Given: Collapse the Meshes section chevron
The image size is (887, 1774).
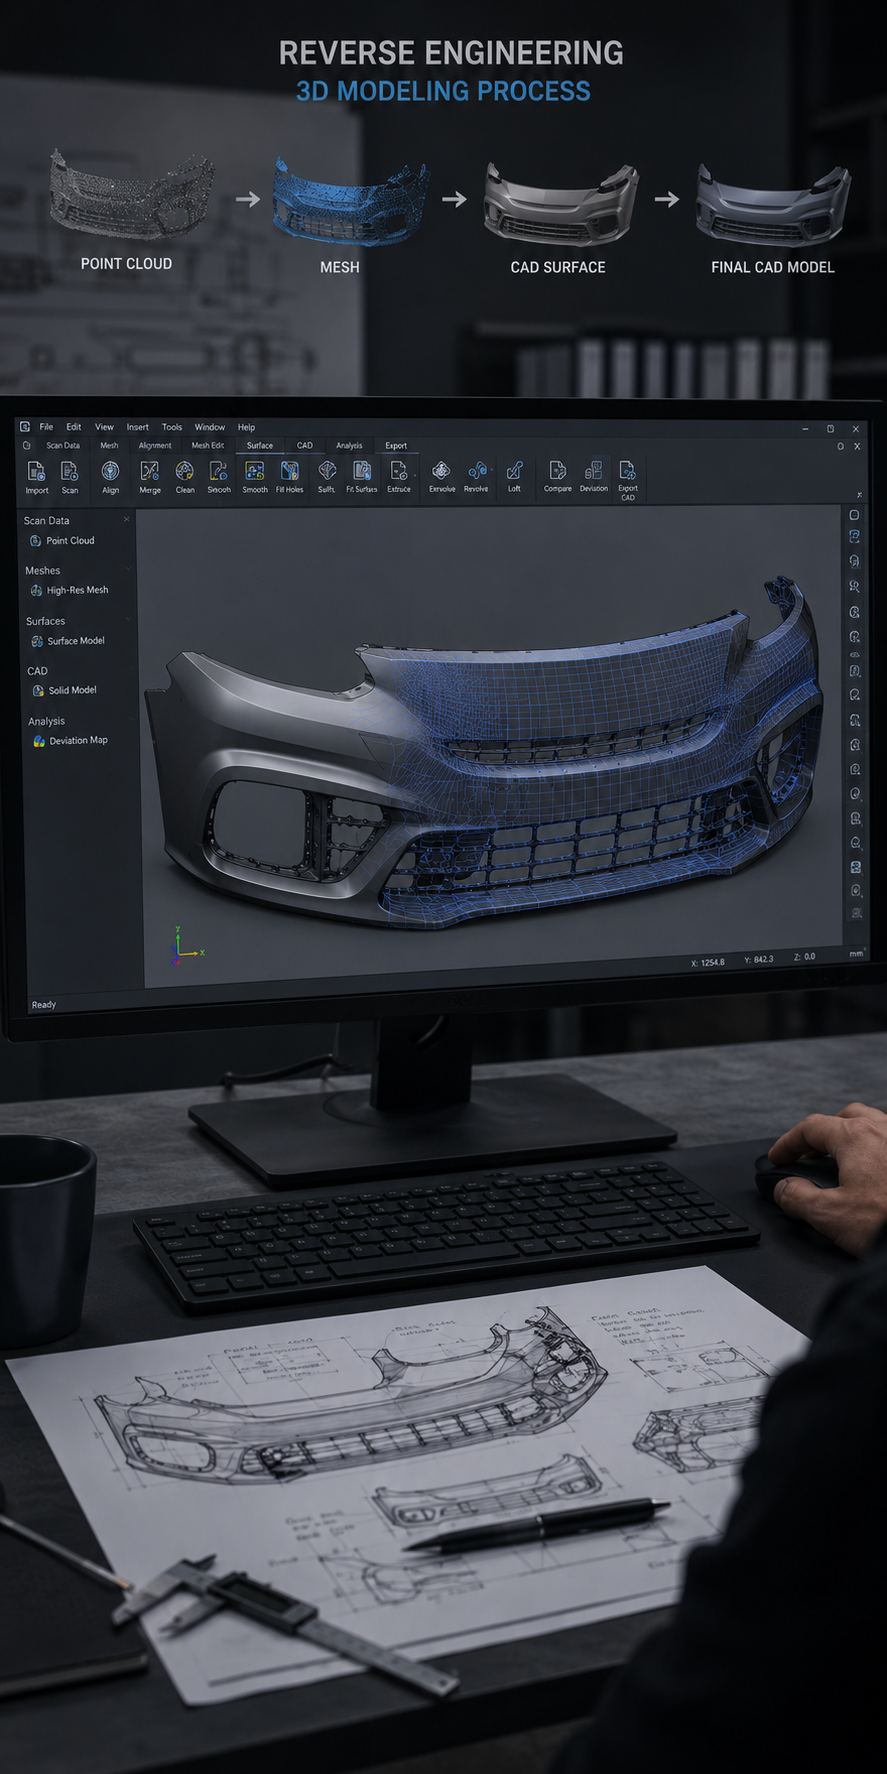Looking at the screenshot, I should point(128,570).
